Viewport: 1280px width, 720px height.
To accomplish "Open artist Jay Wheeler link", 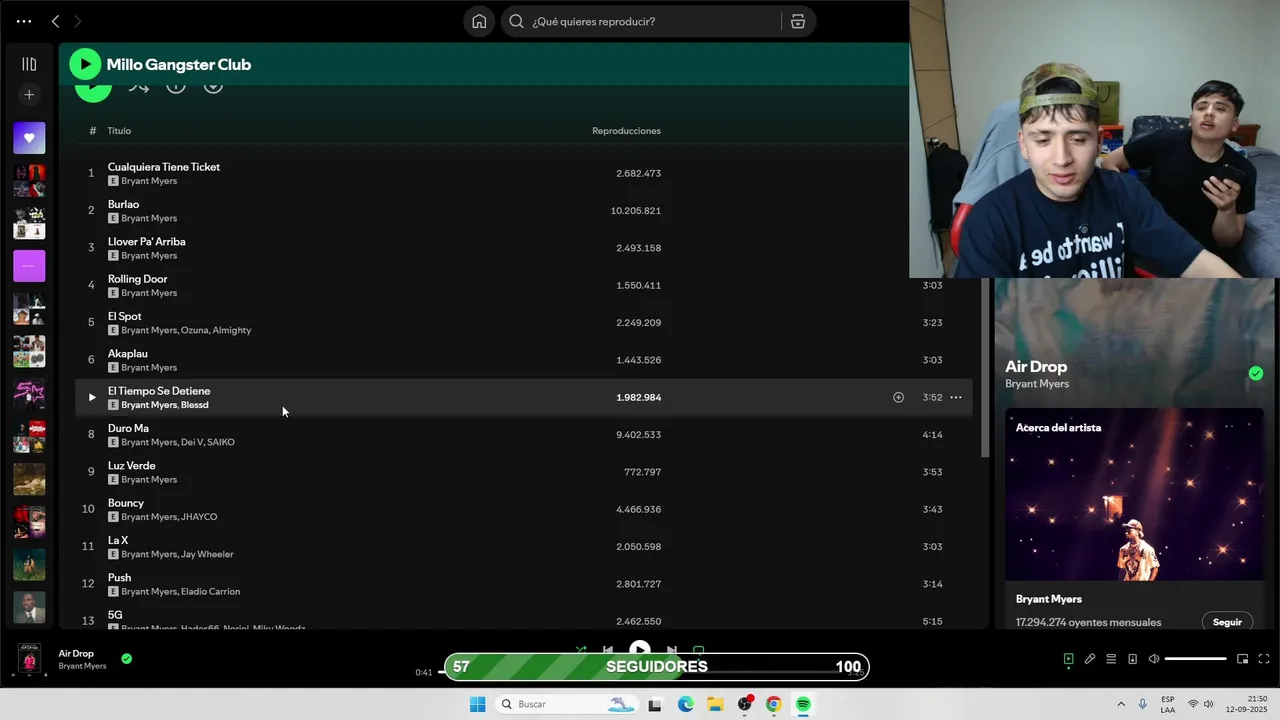I will click(207, 554).
